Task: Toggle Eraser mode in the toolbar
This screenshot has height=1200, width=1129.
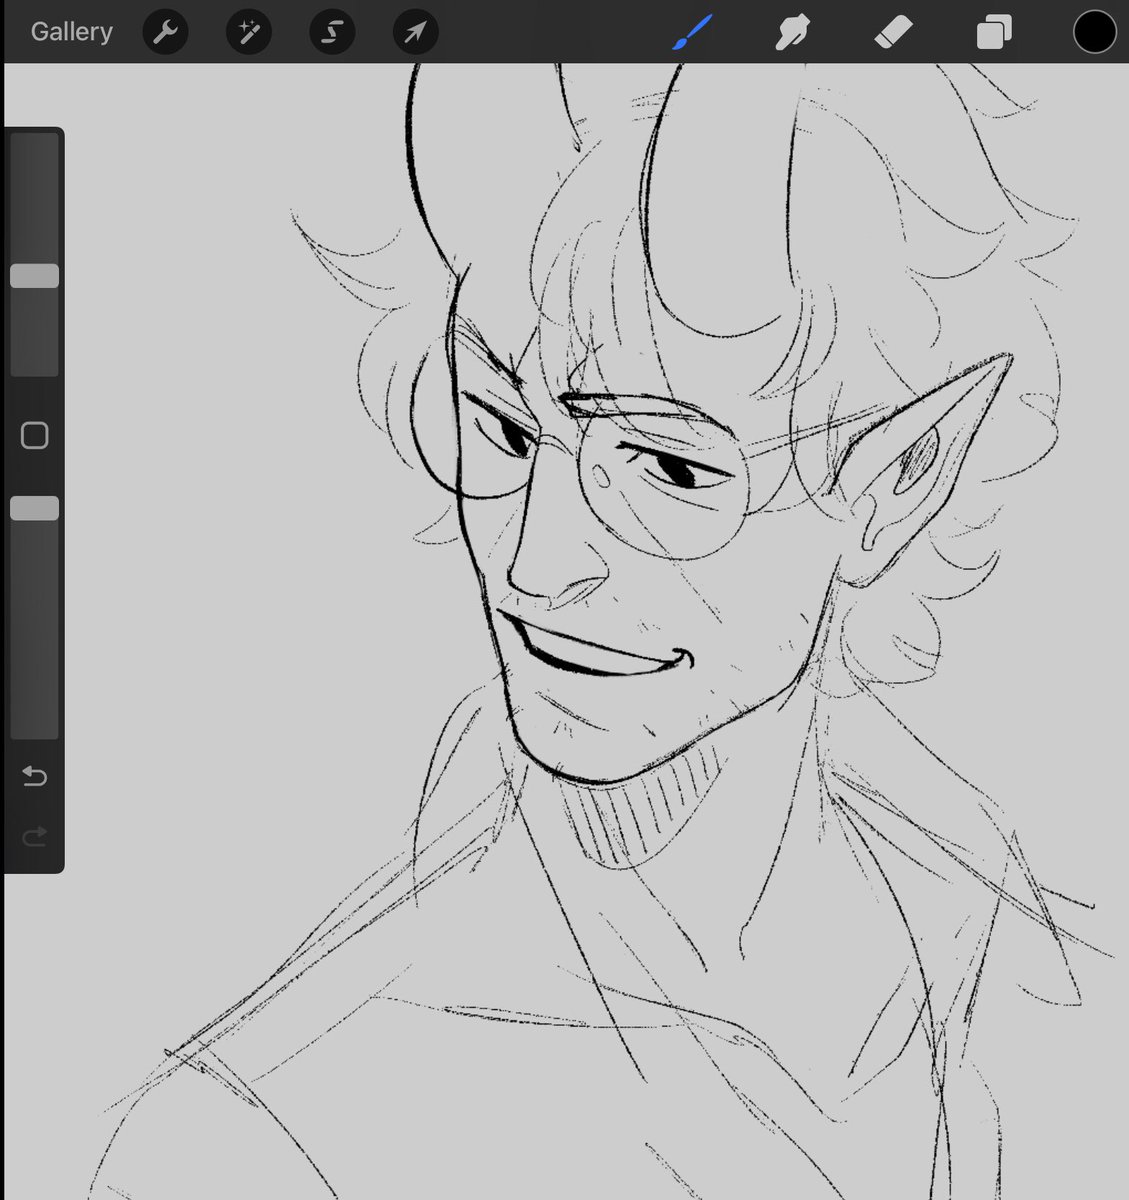Action: click(x=894, y=31)
